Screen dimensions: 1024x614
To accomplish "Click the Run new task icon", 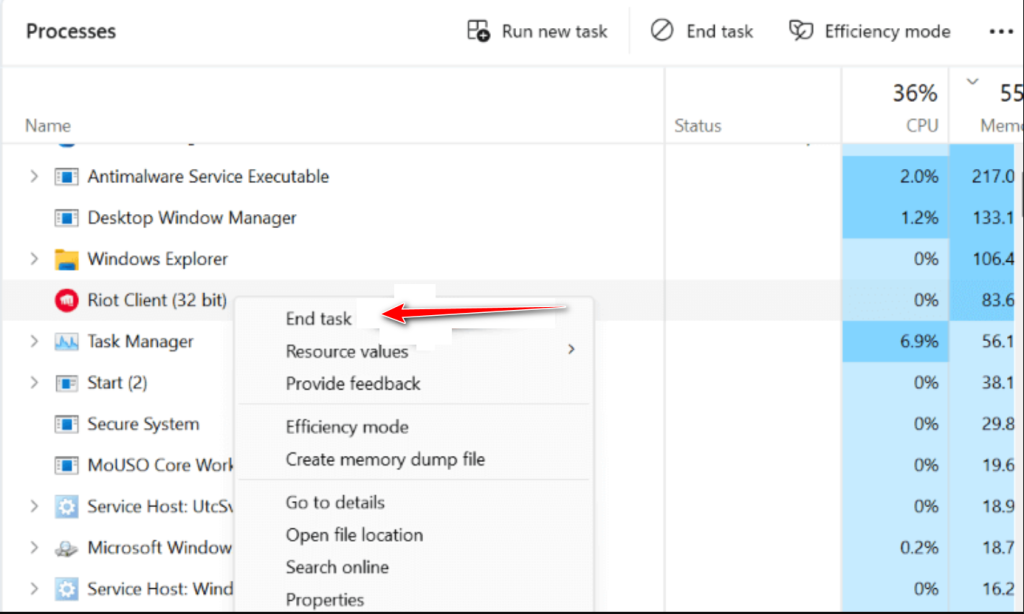I will coord(479,31).
